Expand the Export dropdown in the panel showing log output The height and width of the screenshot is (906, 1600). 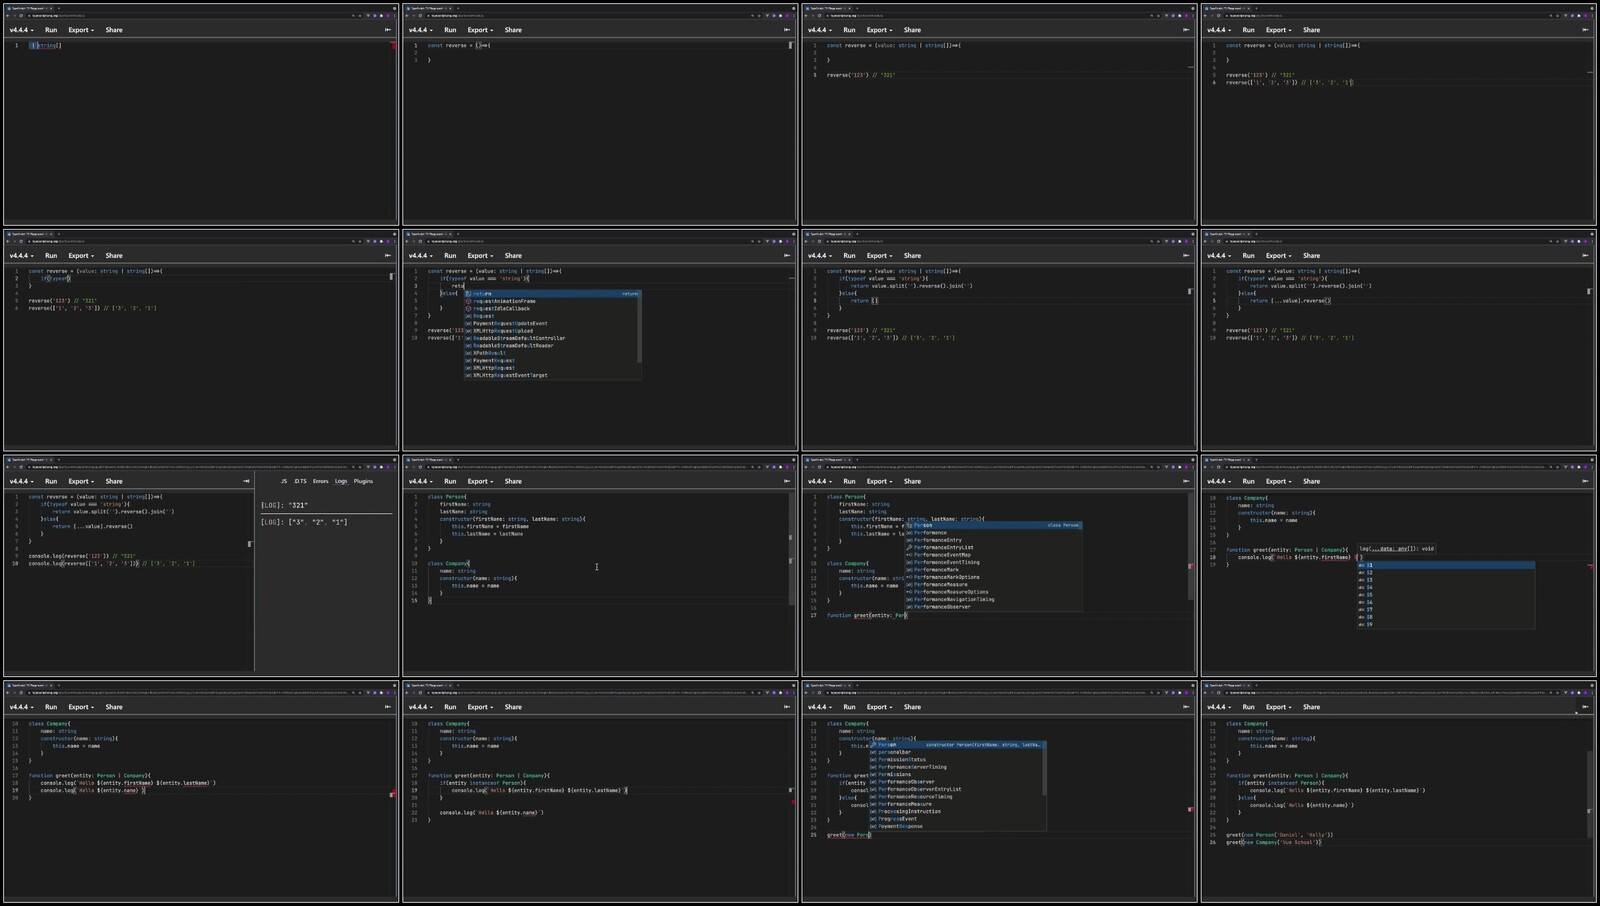(81, 481)
